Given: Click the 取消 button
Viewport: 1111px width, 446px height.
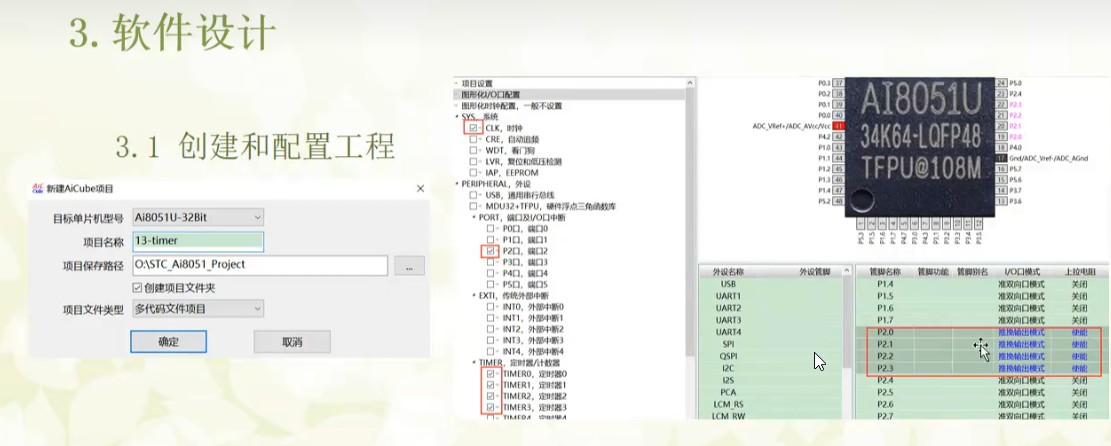Looking at the screenshot, I should 292,342.
